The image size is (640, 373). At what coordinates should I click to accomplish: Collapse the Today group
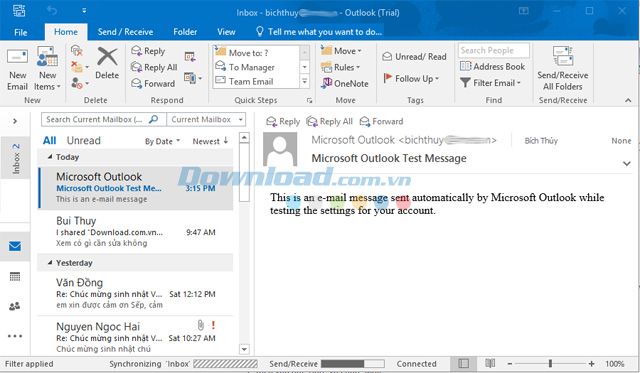coord(50,157)
